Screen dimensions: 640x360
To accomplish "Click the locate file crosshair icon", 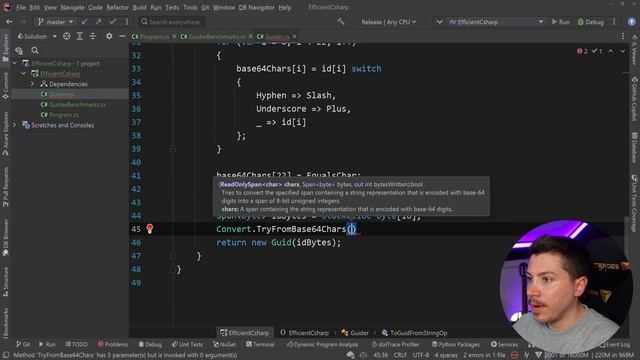I will click(x=67, y=36).
